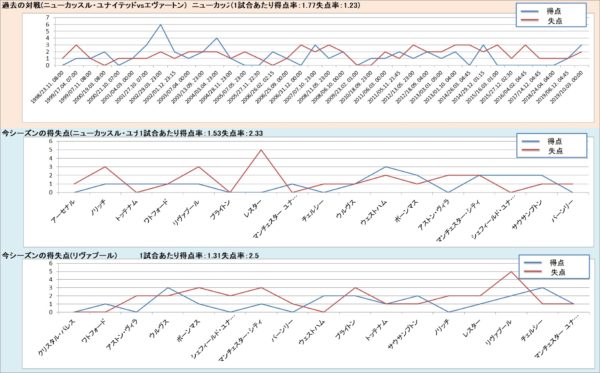Select ブライトン label in the リヴァプール season chart
Screen dimensions: 600x373
click(346, 330)
